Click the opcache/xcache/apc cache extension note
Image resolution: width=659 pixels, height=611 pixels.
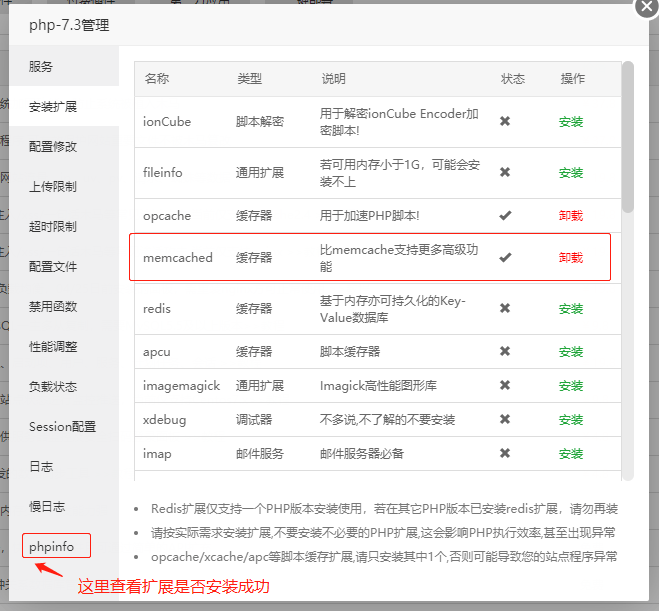tap(384, 557)
